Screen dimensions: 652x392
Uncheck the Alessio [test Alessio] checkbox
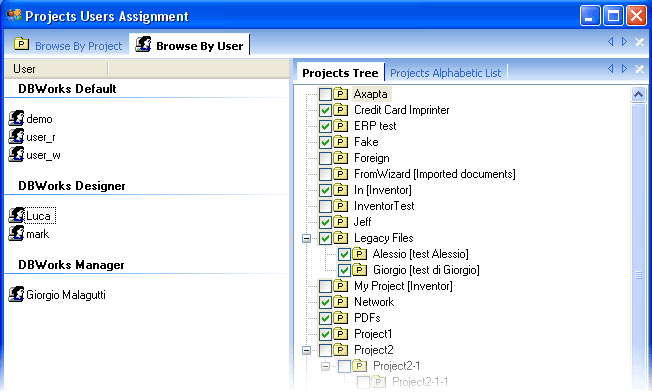344,254
